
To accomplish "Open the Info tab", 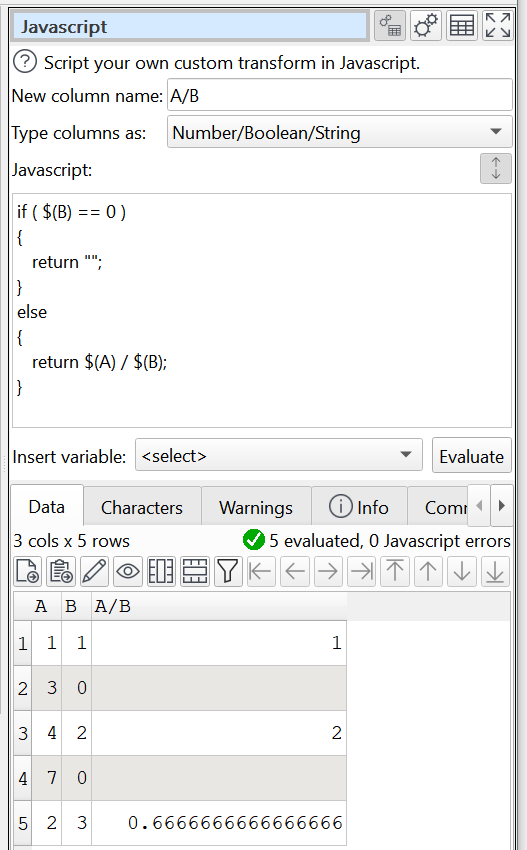I will pyautogui.click(x=359, y=507).
